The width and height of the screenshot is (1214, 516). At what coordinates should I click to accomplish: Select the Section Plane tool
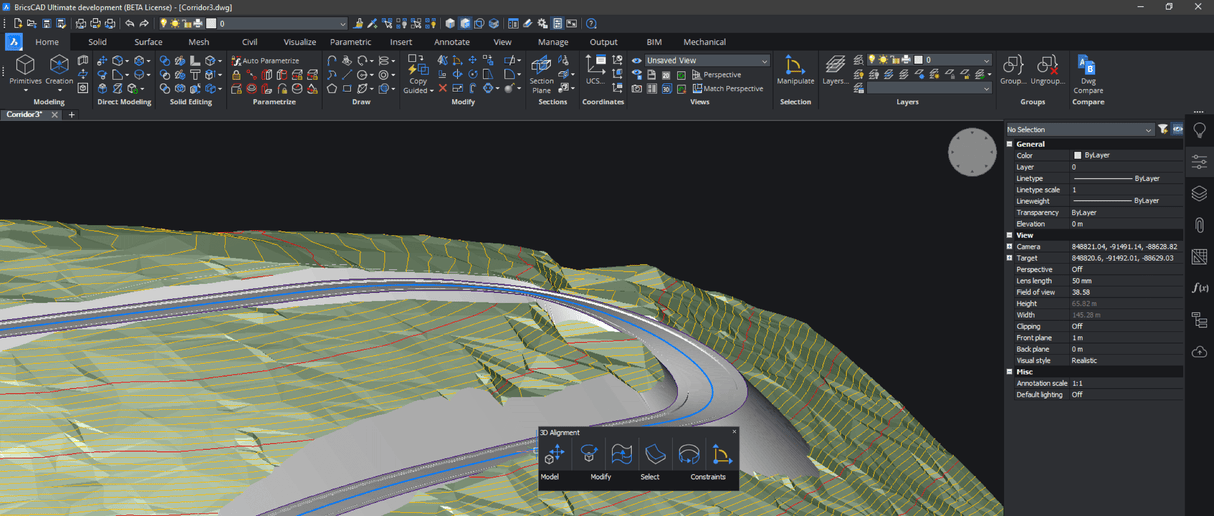tap(541, 74)
